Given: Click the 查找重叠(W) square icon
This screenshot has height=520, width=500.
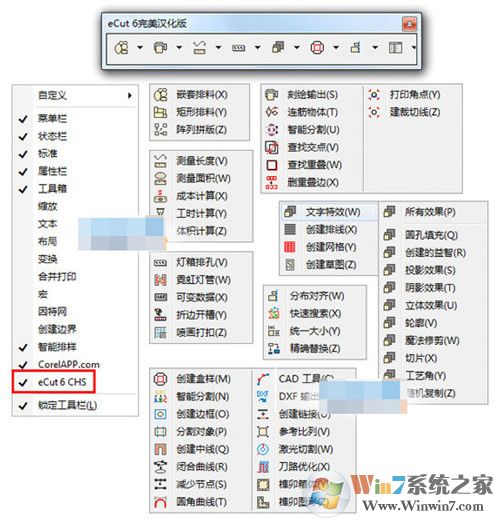Looking at the screenshot, I should (272, 165).
